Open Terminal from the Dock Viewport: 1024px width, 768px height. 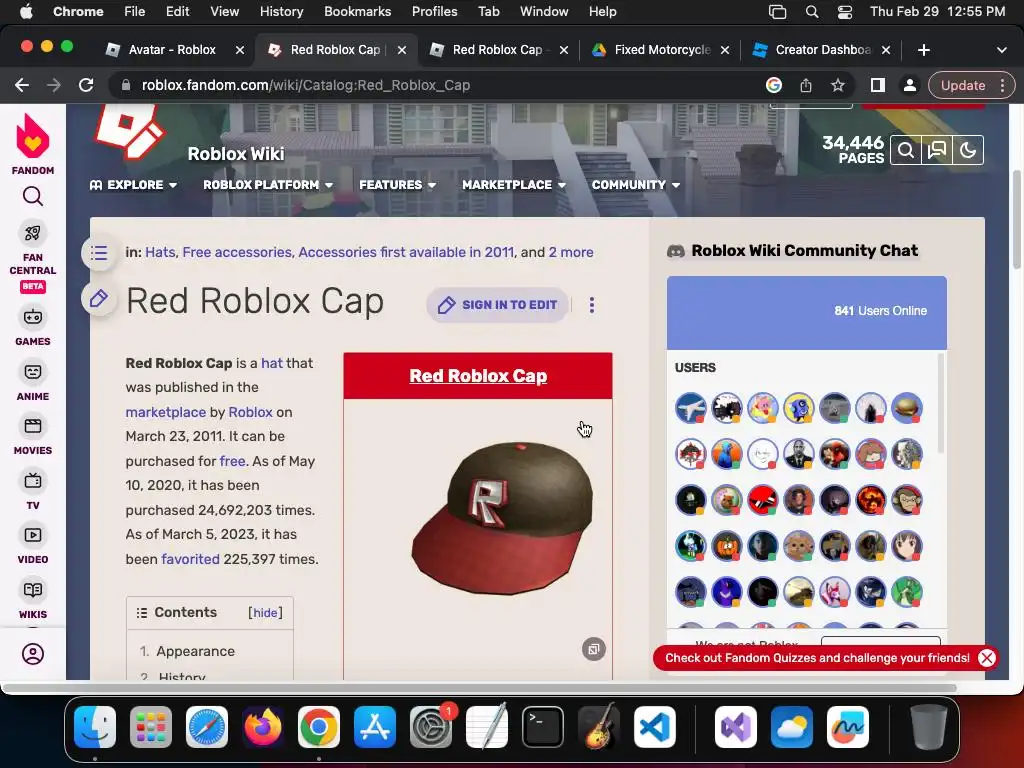543,727
